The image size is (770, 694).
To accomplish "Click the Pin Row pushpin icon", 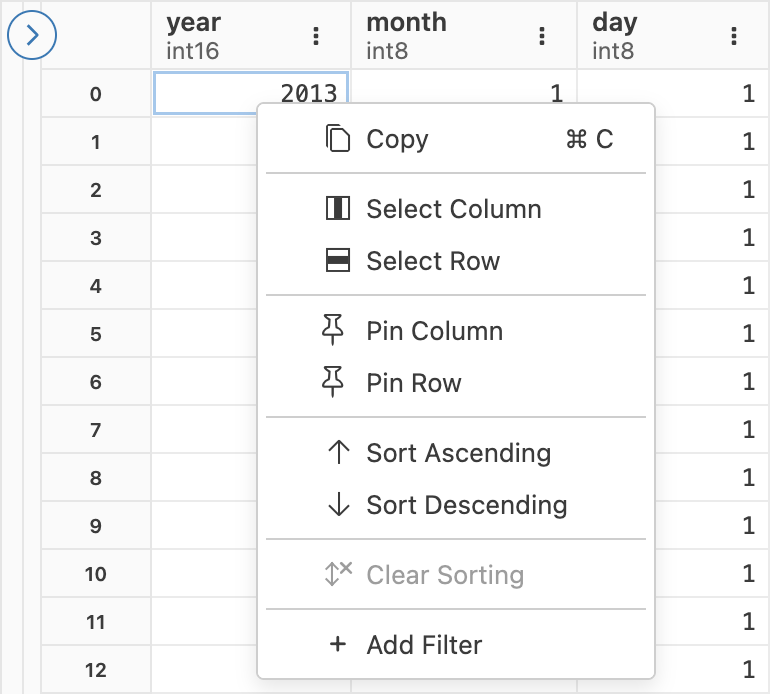I will coord(334,383).
